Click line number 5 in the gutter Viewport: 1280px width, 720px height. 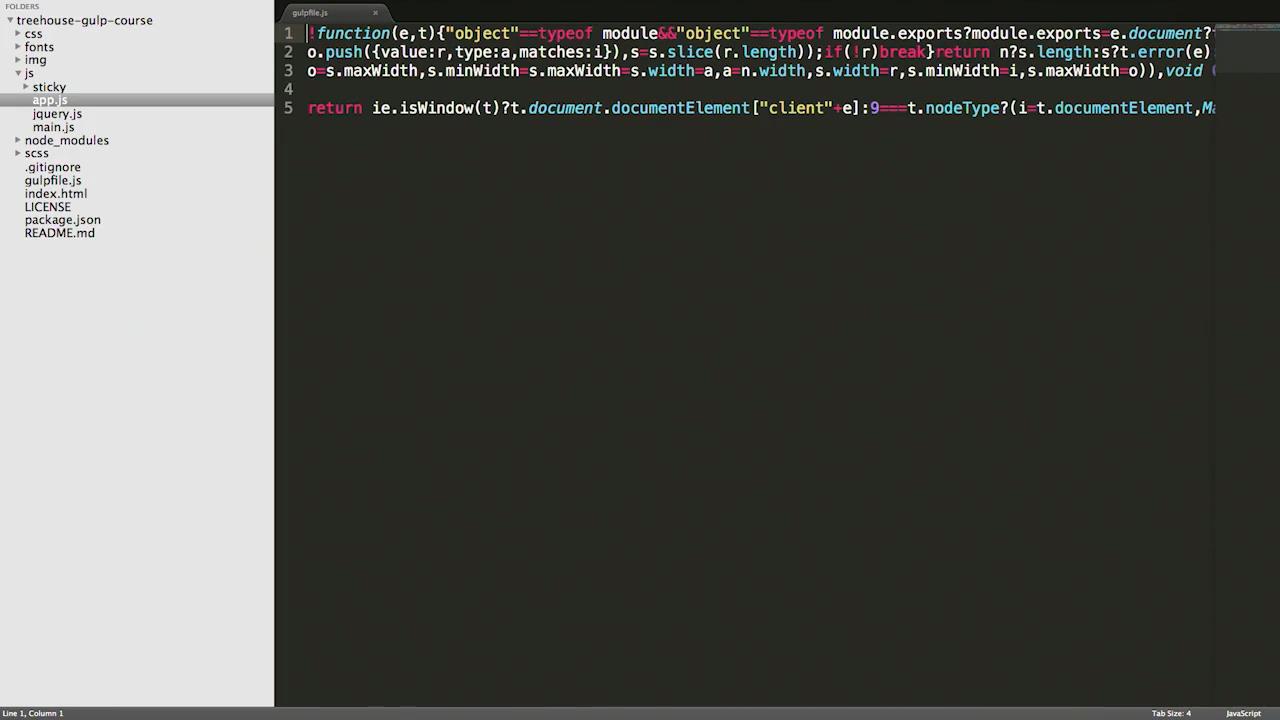click(288, 108)
